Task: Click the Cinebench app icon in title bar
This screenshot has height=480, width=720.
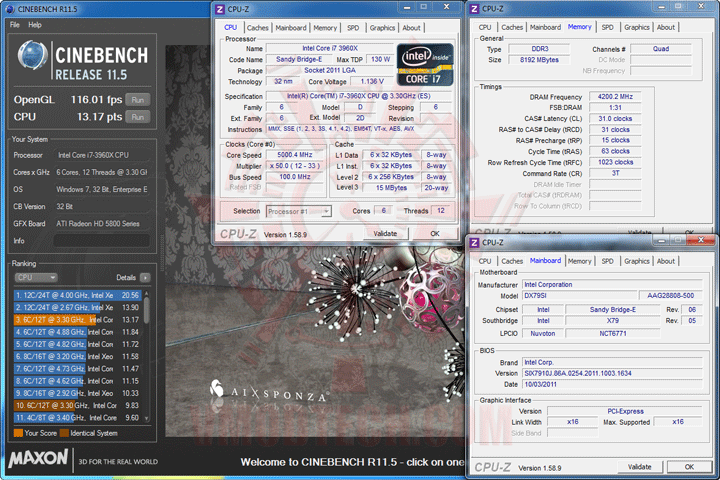Action: tap(10, 9)
